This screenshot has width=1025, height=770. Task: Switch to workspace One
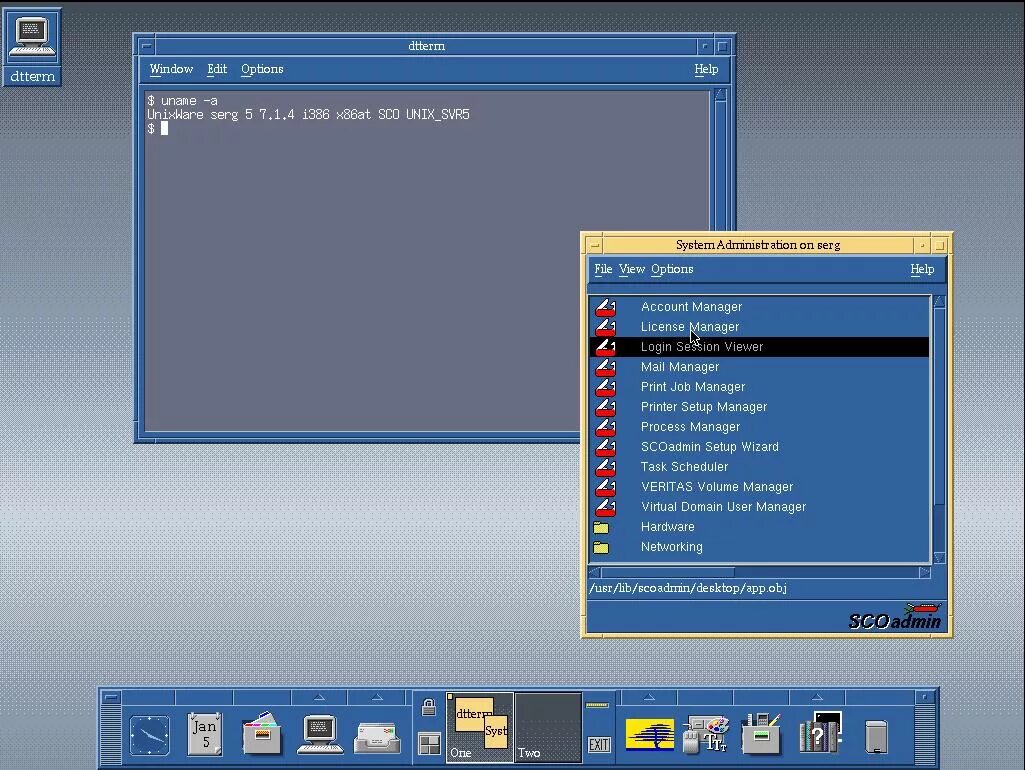(x=480, y=728)
